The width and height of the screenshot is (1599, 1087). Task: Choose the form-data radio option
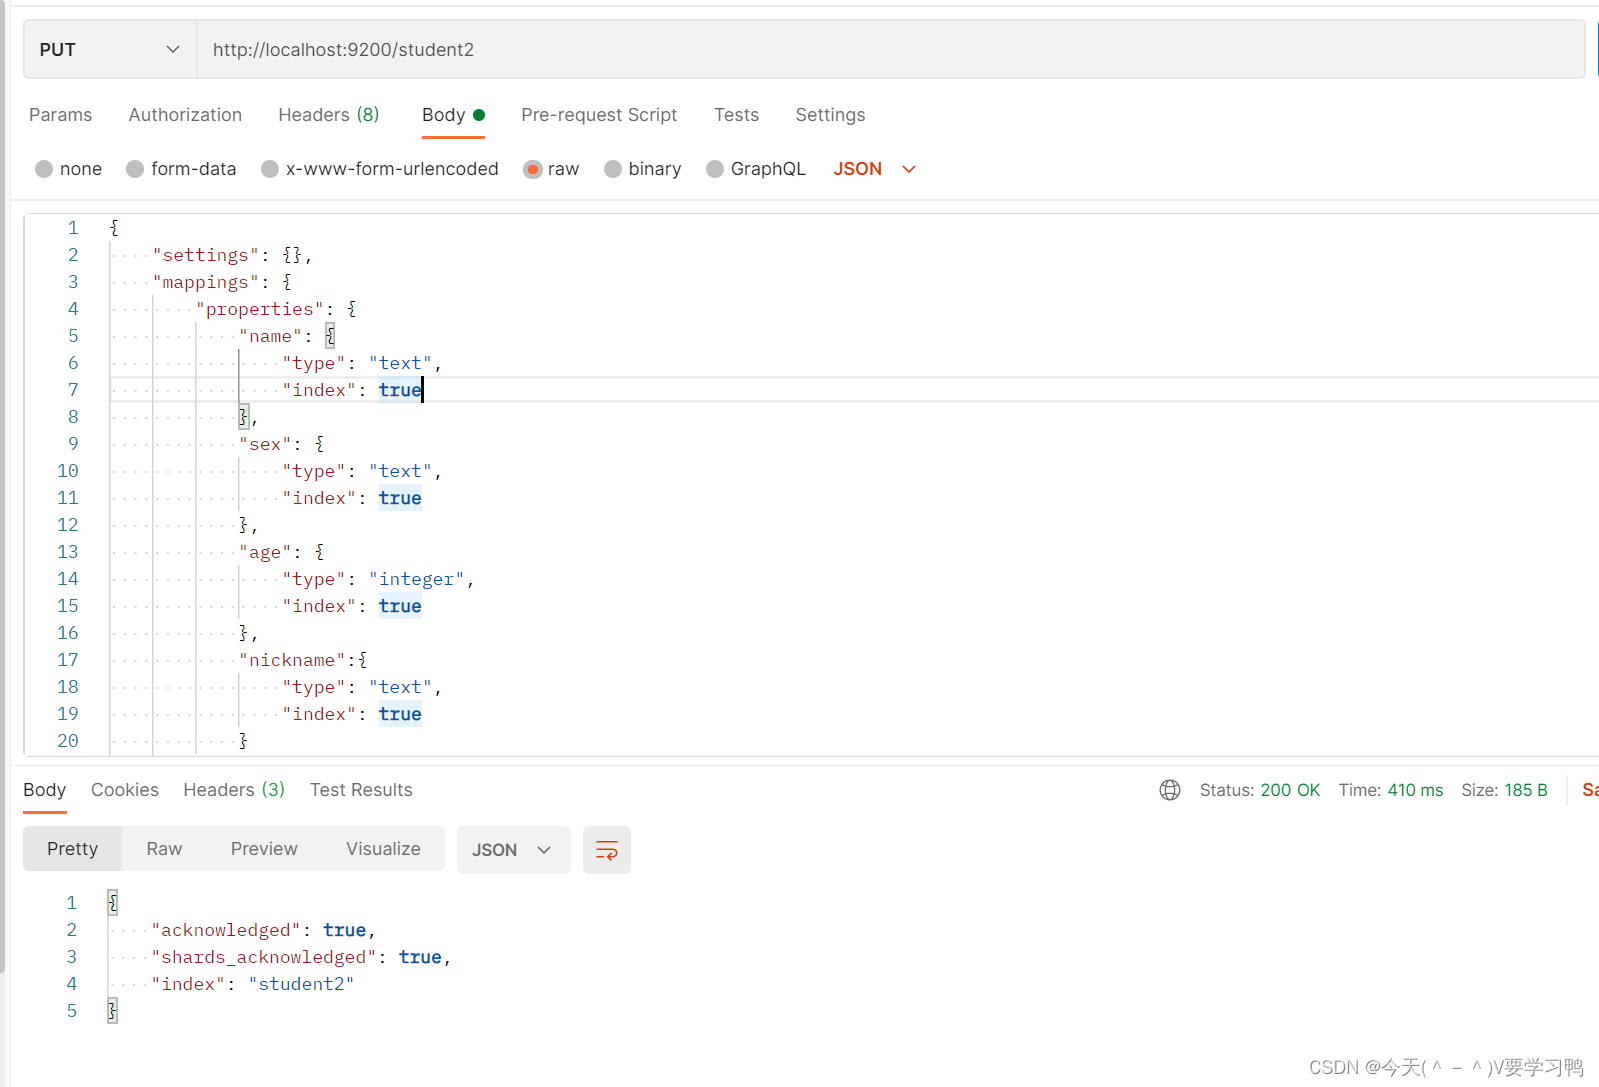pyautogui.click(x=135, y=169)
